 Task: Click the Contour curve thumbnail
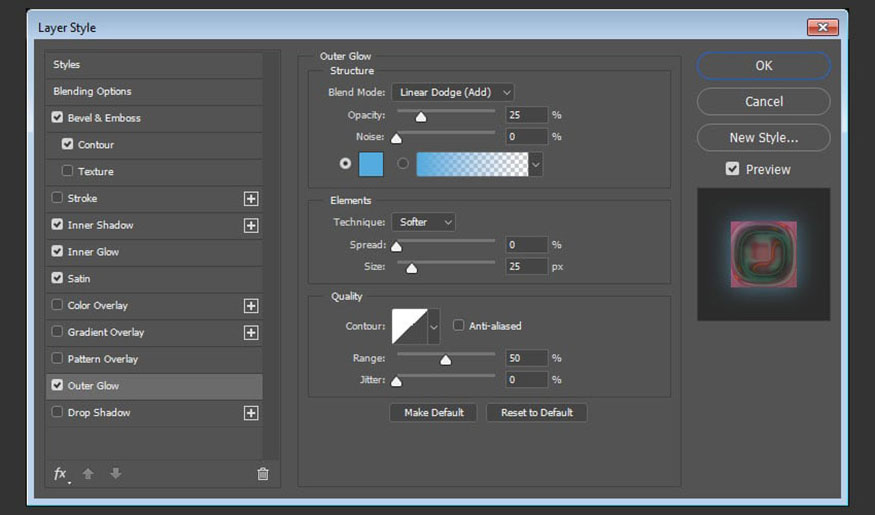click(410, 326)
